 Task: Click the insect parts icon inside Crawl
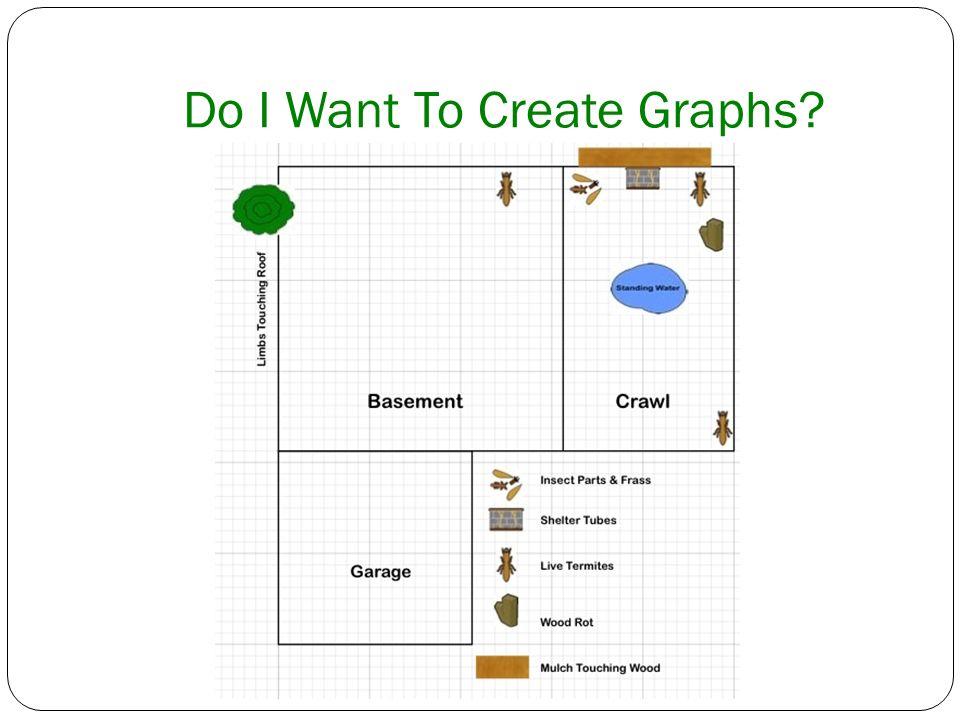click(x=586, y=189)
